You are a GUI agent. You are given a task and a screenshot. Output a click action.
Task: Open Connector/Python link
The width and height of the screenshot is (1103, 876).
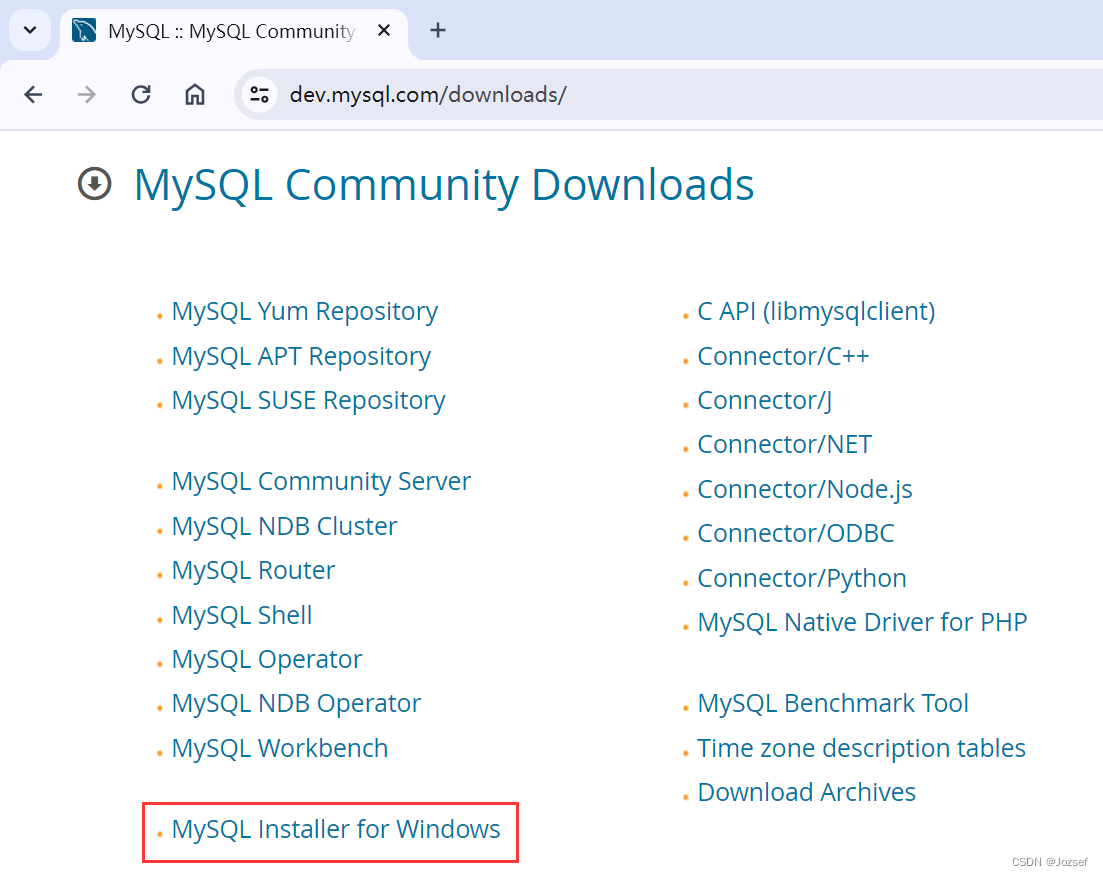(802, 578)
